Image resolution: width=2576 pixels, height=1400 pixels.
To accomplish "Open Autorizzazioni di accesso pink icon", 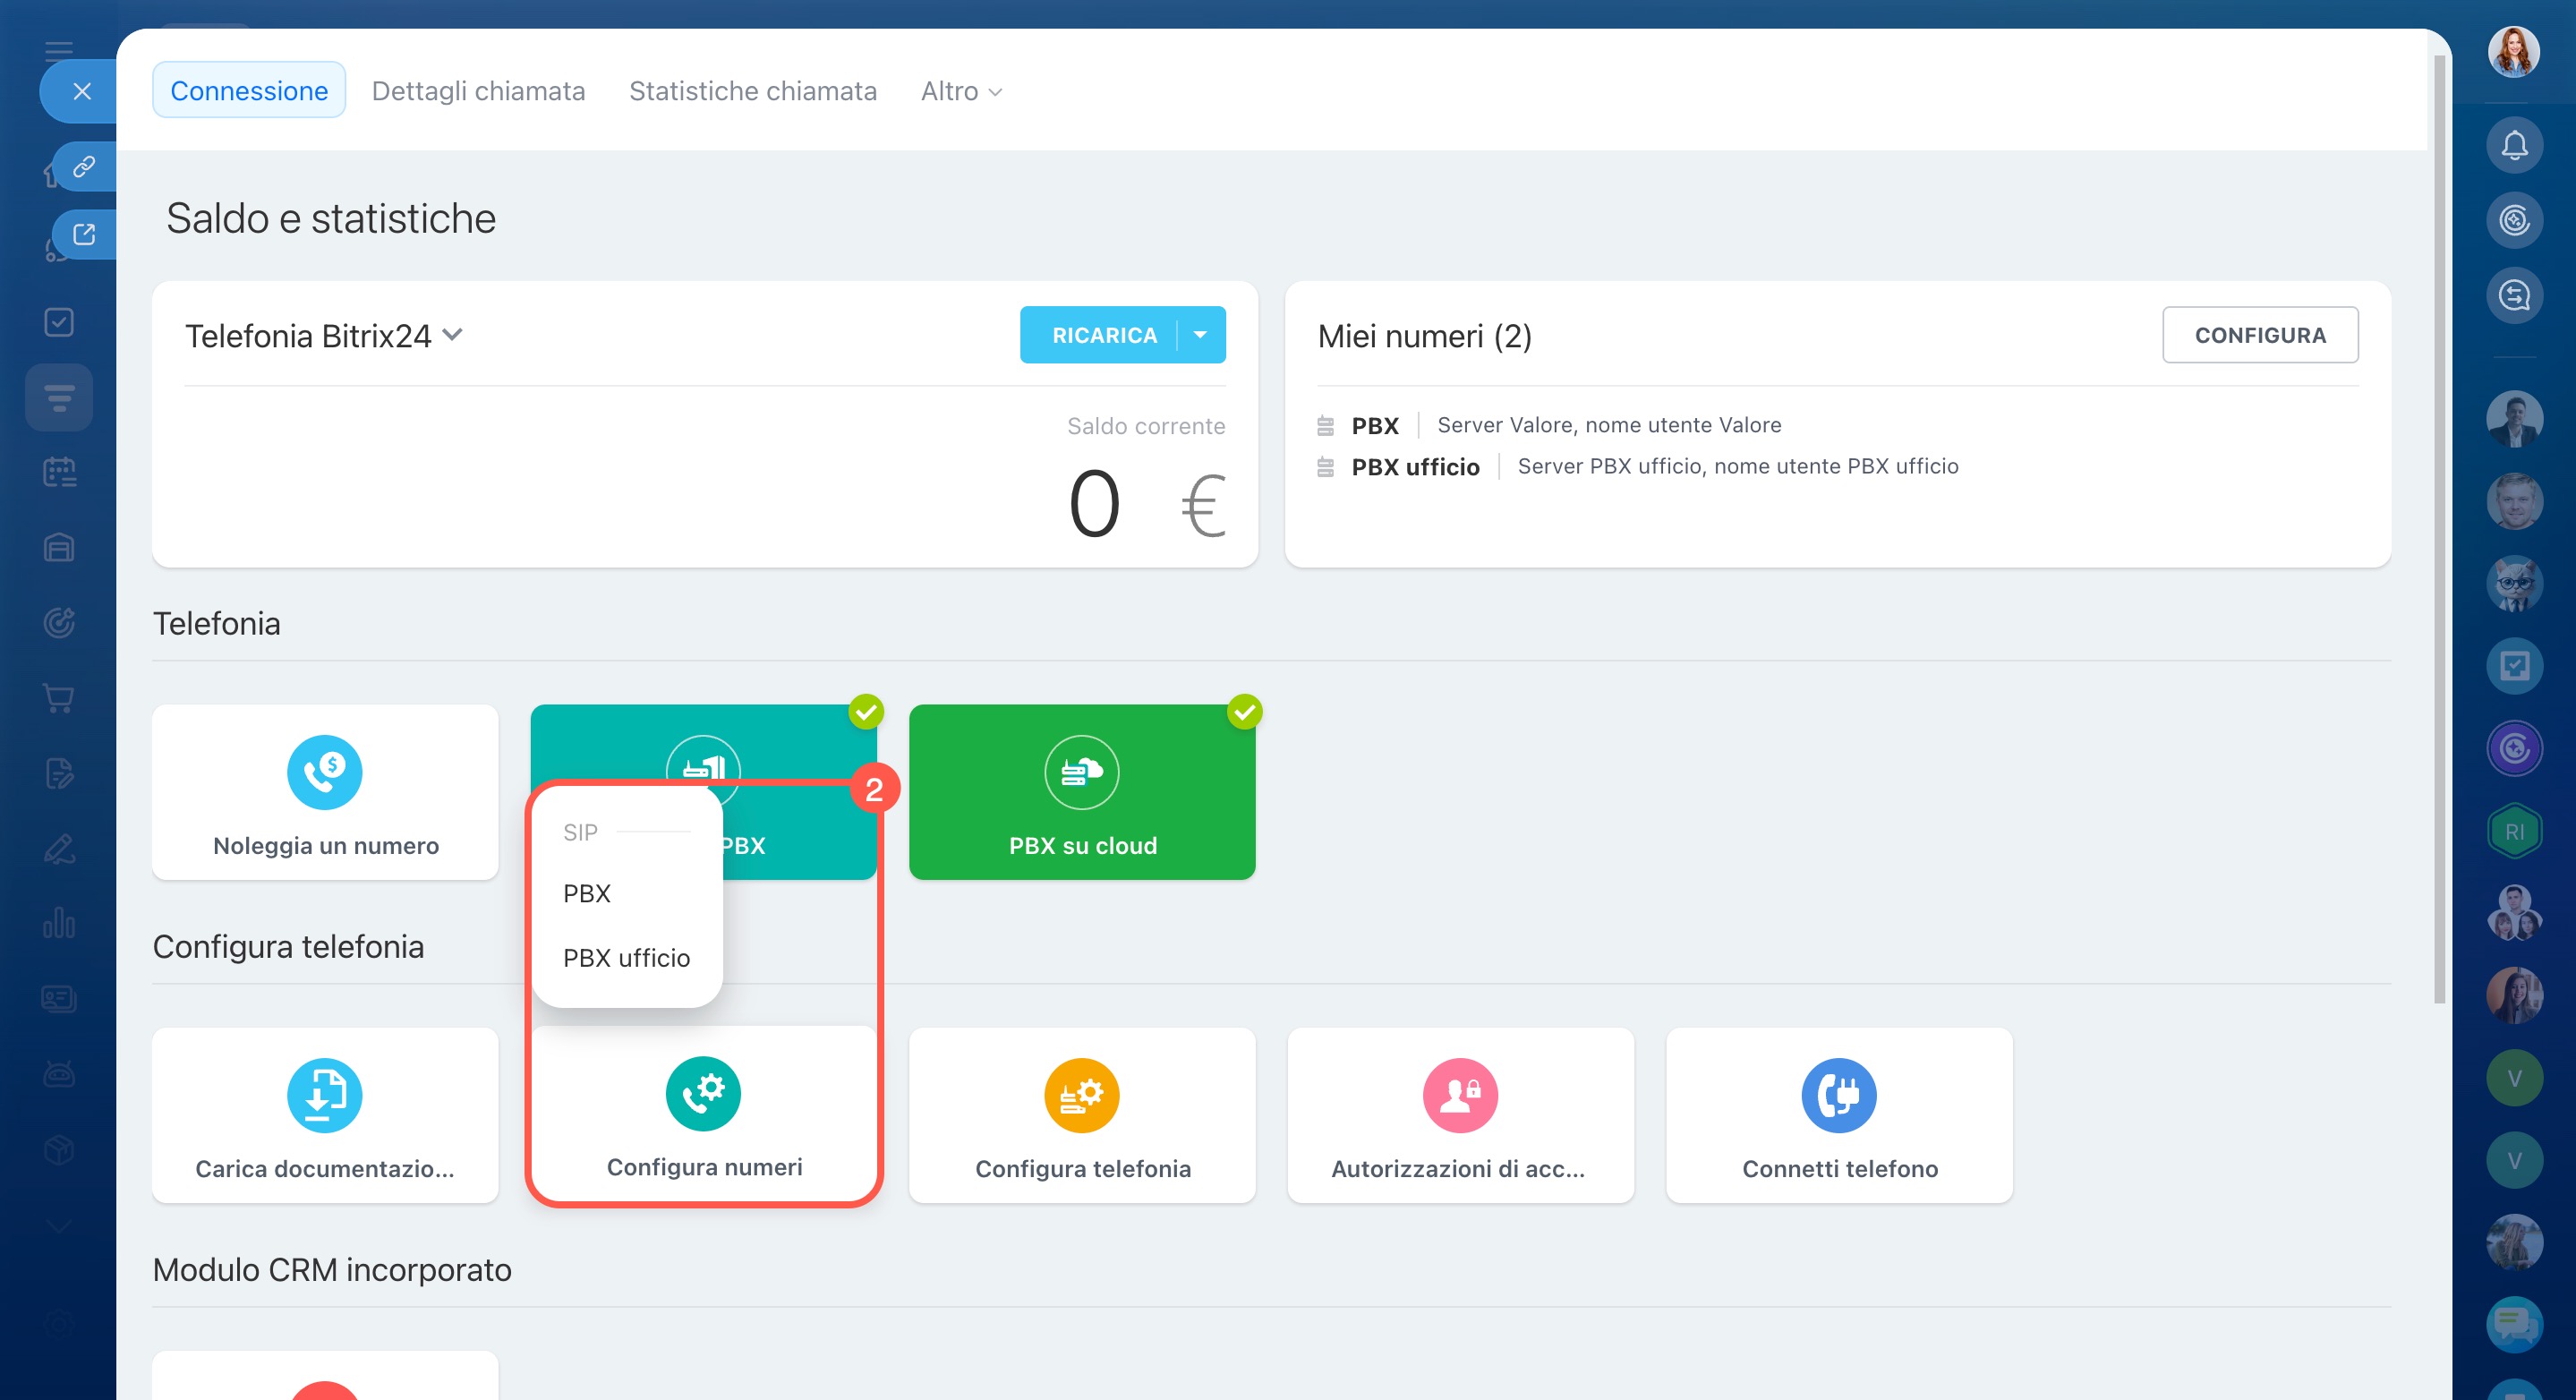I will click(x=1460, y=1095).
